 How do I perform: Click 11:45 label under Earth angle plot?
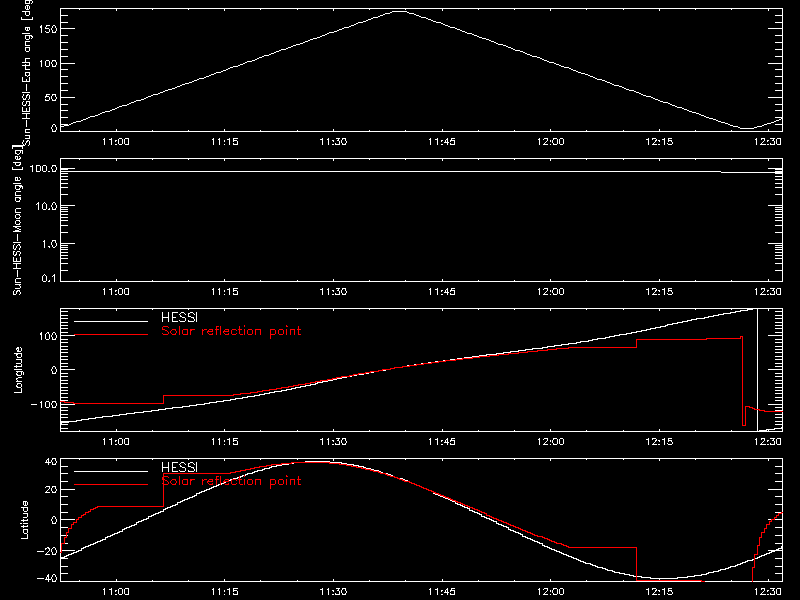[x=442, y=142]
